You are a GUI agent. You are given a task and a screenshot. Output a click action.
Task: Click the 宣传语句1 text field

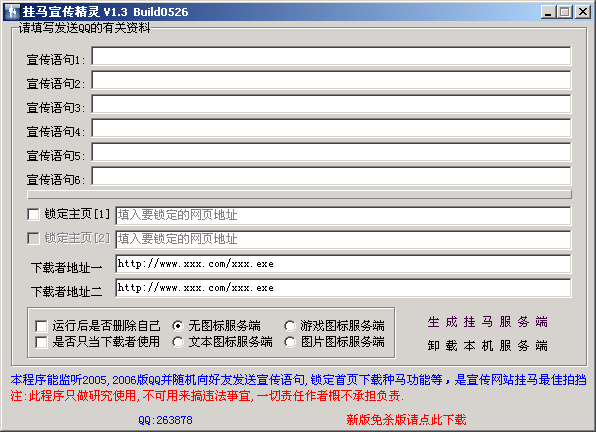[x=331, y=56]
